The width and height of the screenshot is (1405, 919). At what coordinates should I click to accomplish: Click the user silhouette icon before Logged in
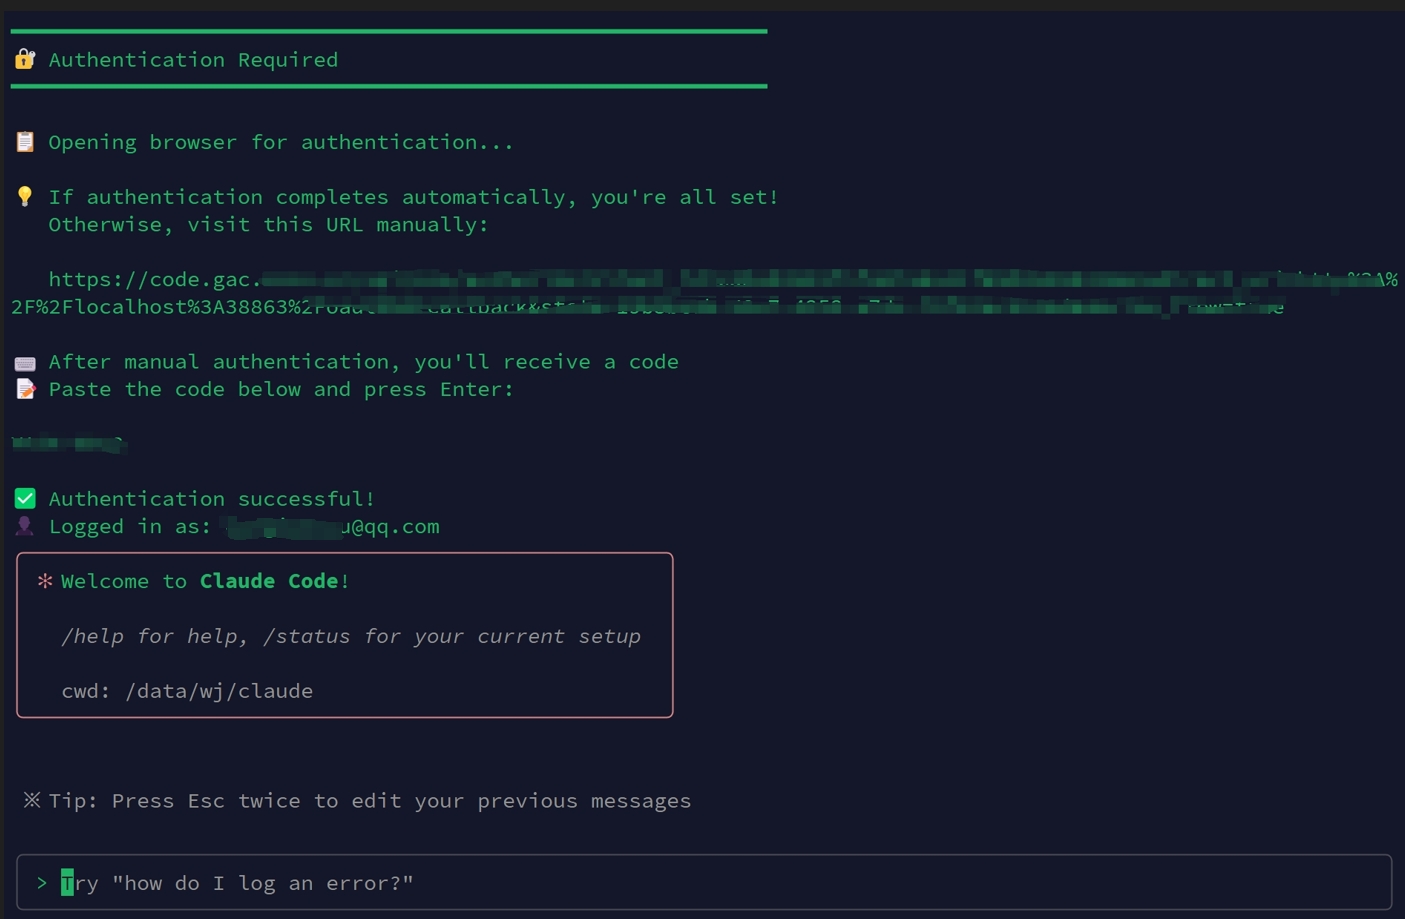click(x=25, y=526)
